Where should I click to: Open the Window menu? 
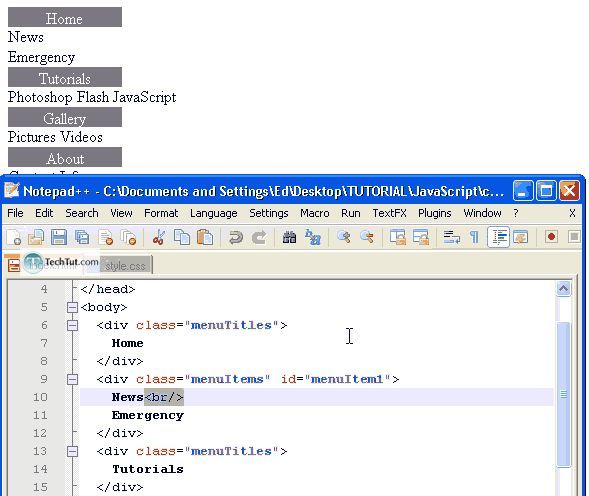(482, 213)
